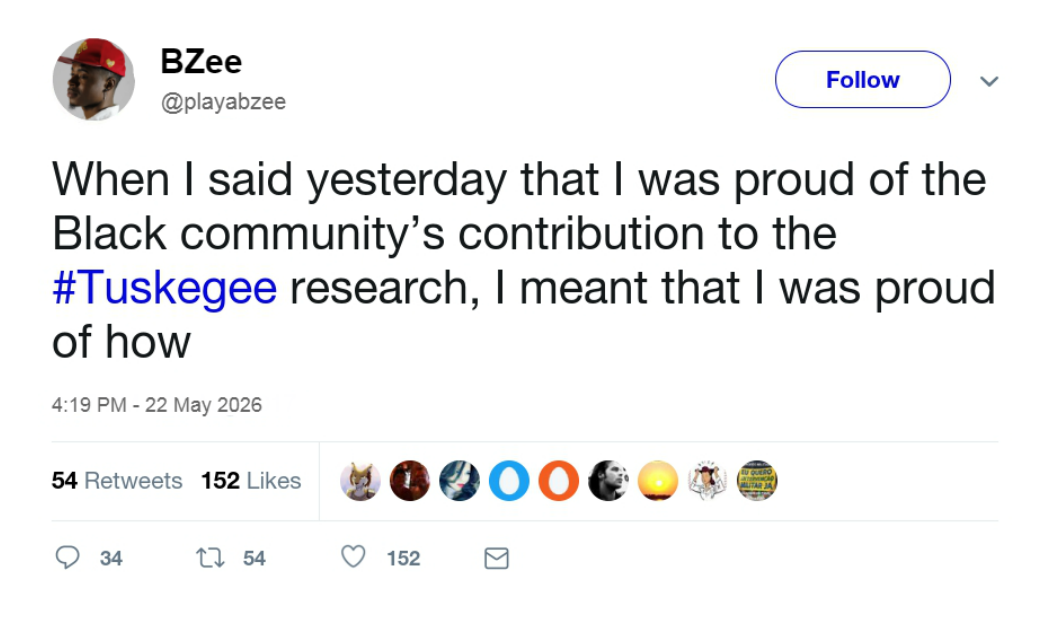View the 54 Retweets list
Image resolution: width=1062 pixels, height=622 pixels.
click(x=117, y=481)
